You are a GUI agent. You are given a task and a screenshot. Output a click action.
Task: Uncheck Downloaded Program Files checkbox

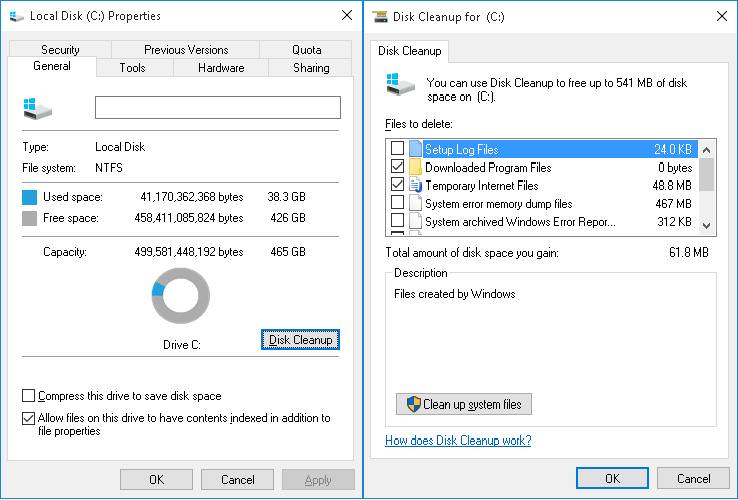pos(398,166)
